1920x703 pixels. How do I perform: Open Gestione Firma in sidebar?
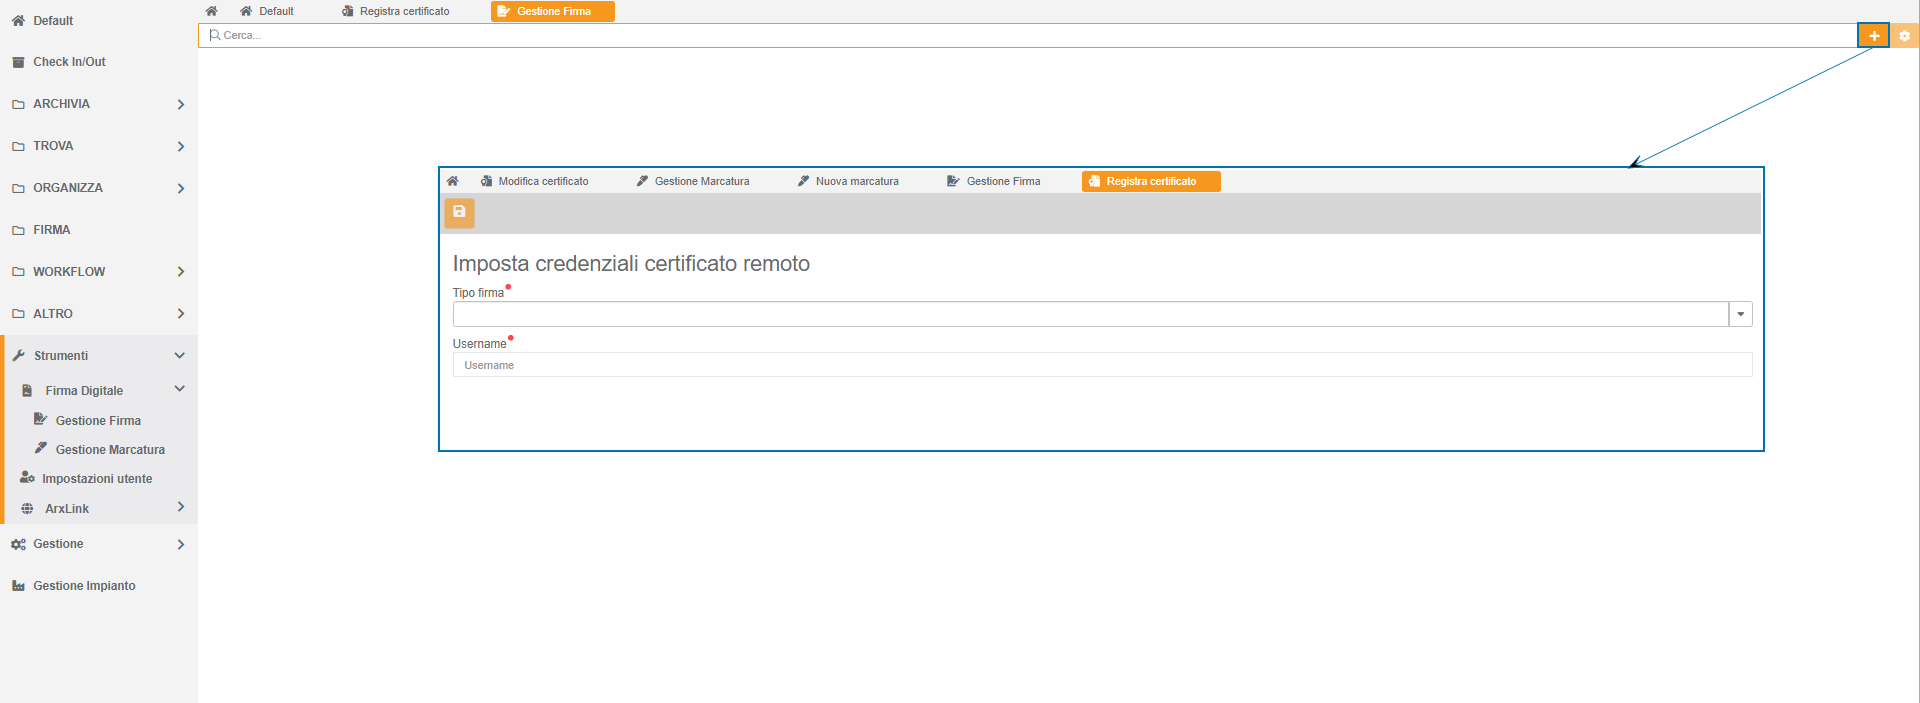[x=98, y=421]
